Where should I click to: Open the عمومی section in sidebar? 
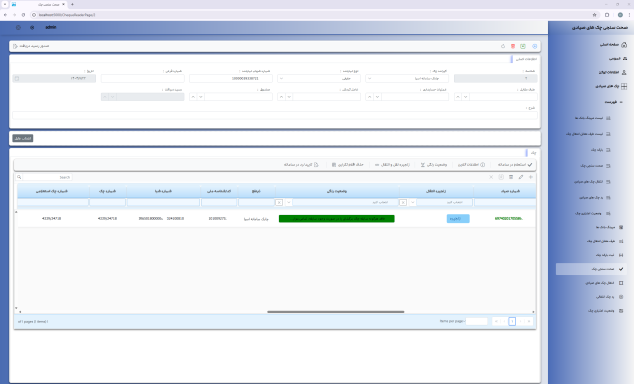pos(618,59)
